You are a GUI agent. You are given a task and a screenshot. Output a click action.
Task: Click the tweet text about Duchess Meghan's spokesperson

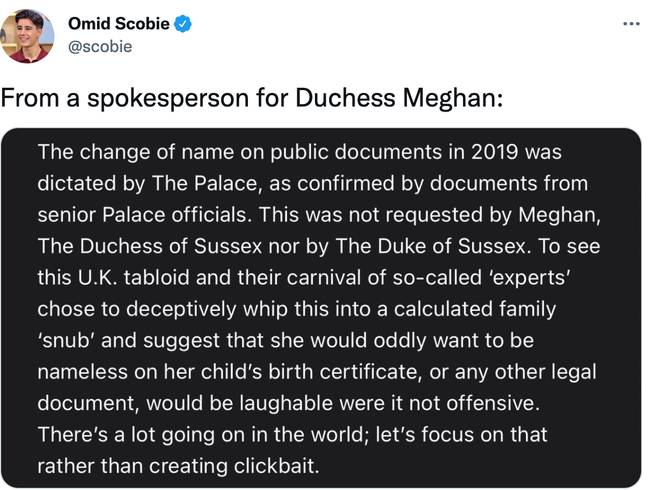pos(252,98)
